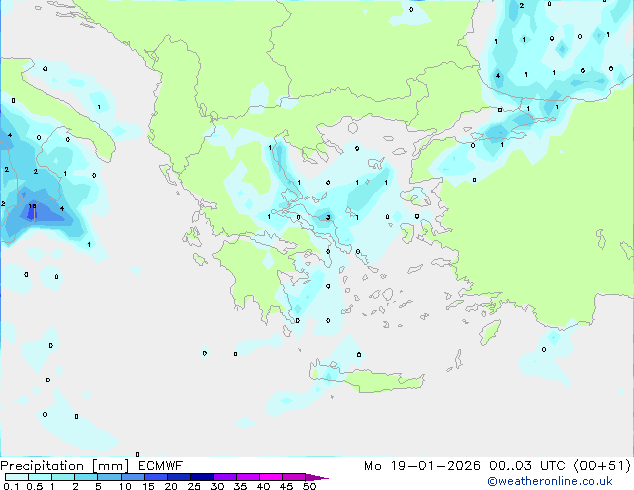Click the '18' precipitation value over southern Italy
This screenshot has height=490, width=634.
(32, 206)
